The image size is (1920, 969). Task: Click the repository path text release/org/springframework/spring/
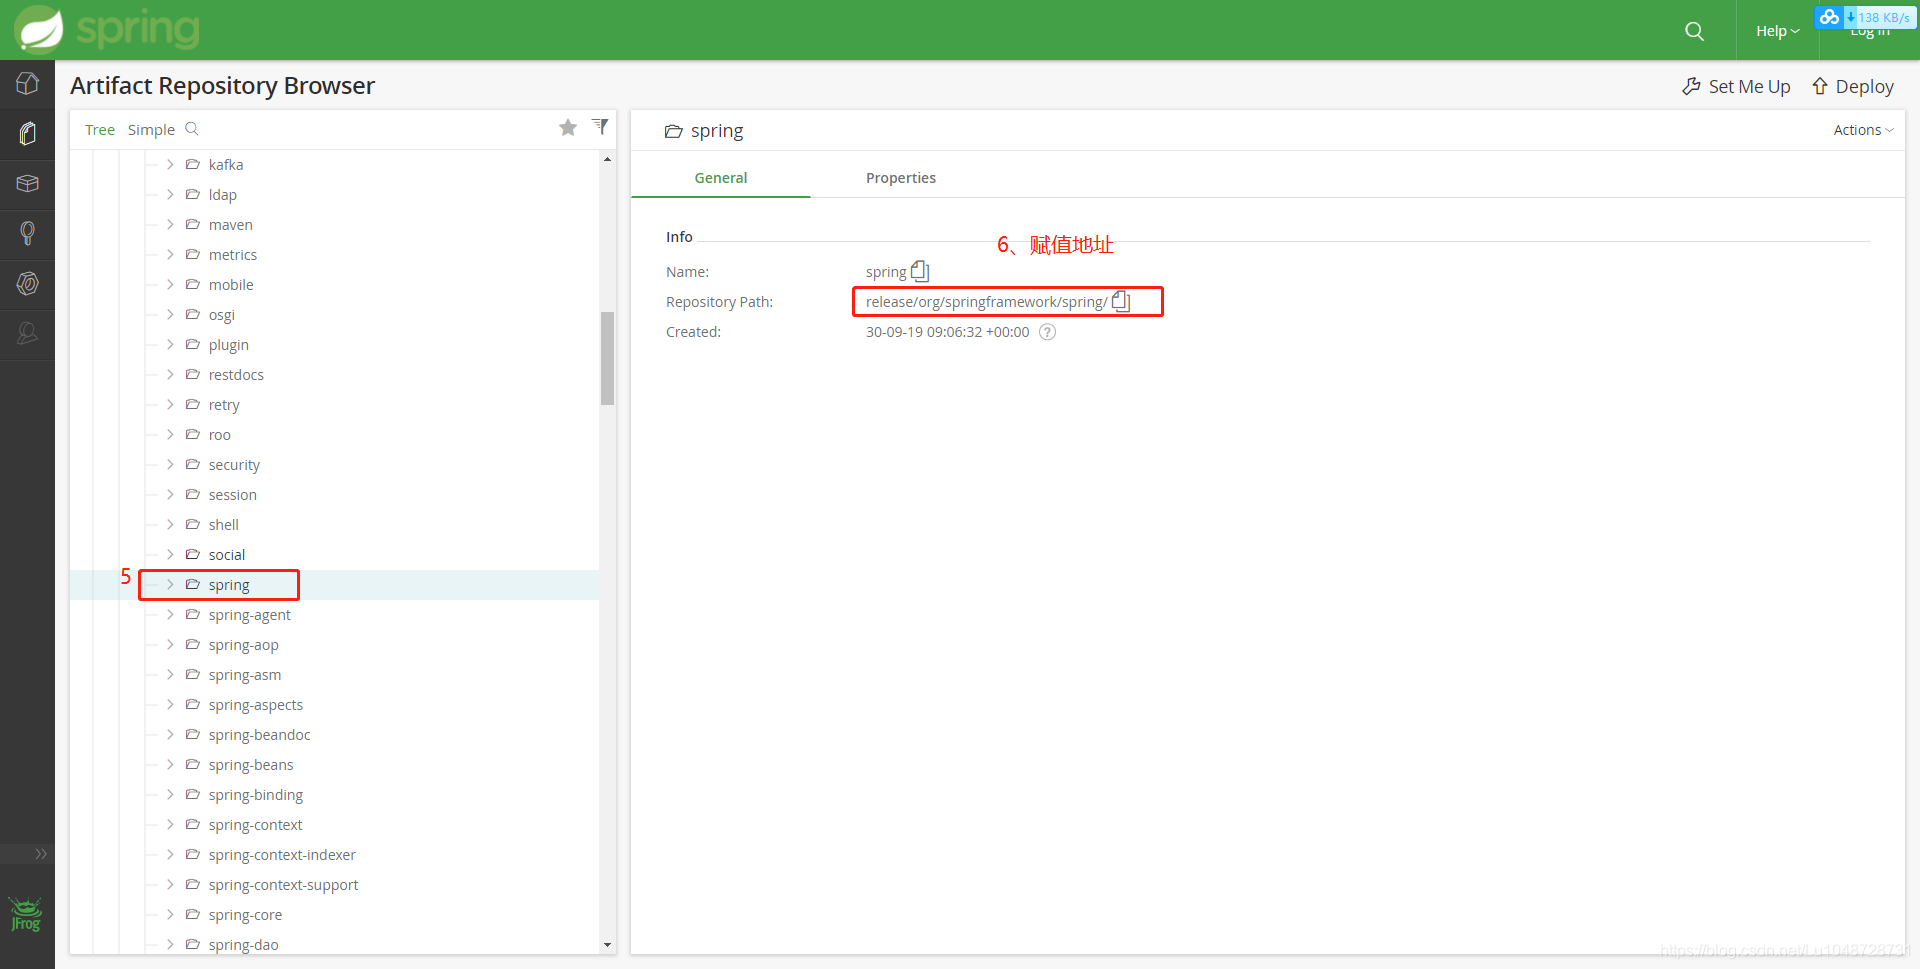tap(986, 301)
